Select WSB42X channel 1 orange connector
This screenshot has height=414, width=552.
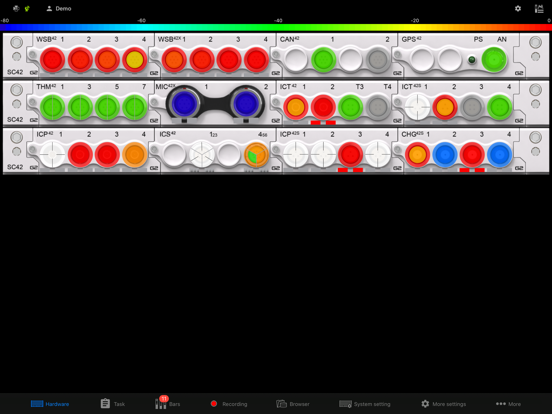point(174,60)
